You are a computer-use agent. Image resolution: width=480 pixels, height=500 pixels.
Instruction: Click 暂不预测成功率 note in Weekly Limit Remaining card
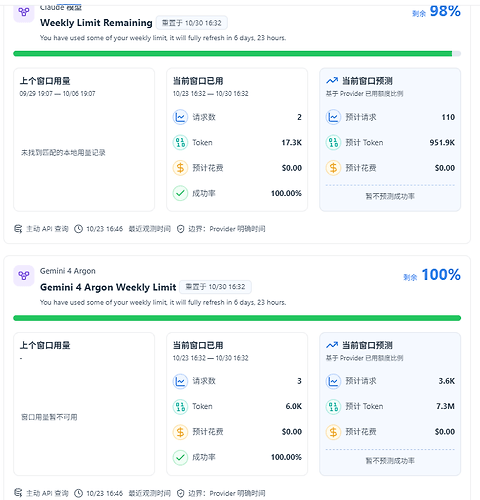(x=390, y=196)
